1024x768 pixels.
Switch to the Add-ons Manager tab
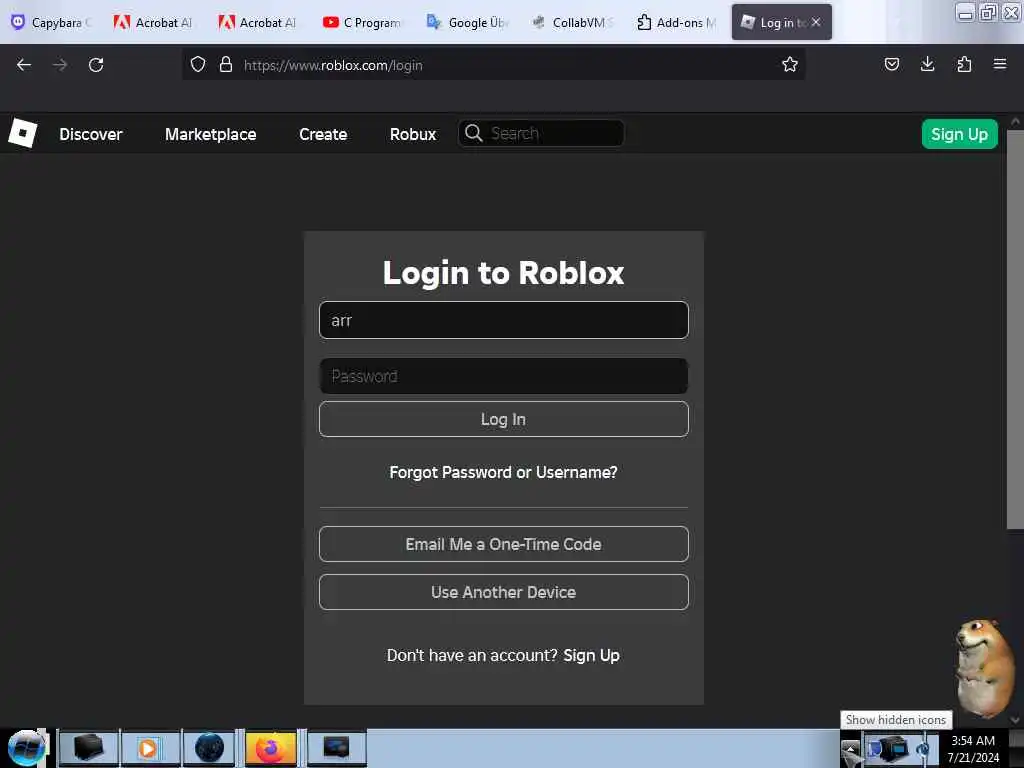676,22
